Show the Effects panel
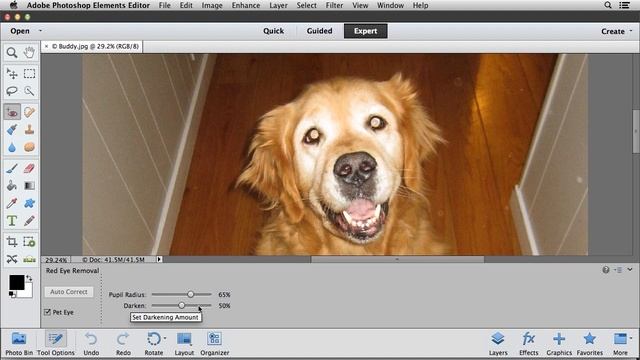640x360 pixels. (529, 344)
